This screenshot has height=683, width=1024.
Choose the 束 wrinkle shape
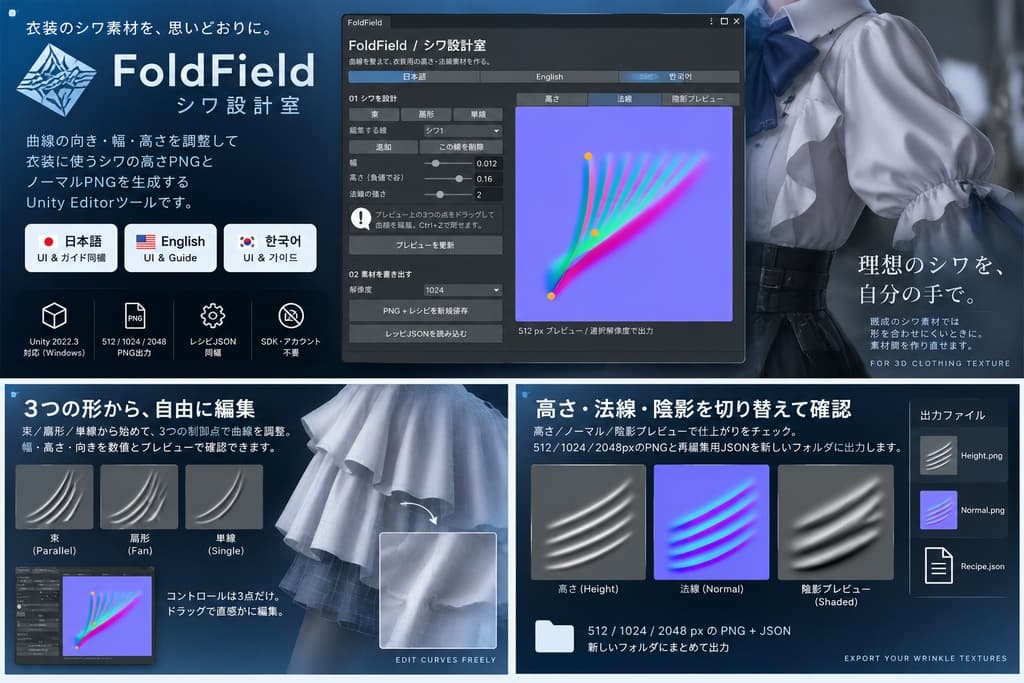(374, 114)
